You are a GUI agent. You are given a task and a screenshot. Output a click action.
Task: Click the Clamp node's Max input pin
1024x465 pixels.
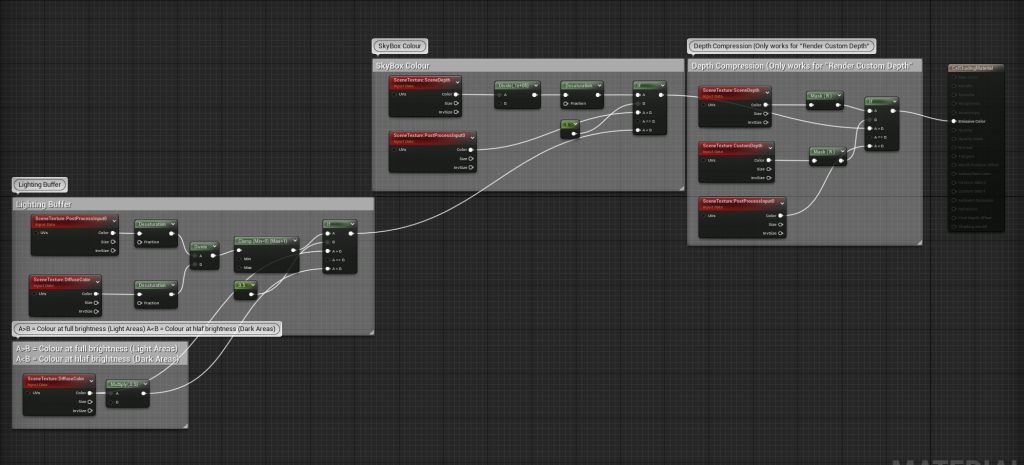(x=237, y=266)
